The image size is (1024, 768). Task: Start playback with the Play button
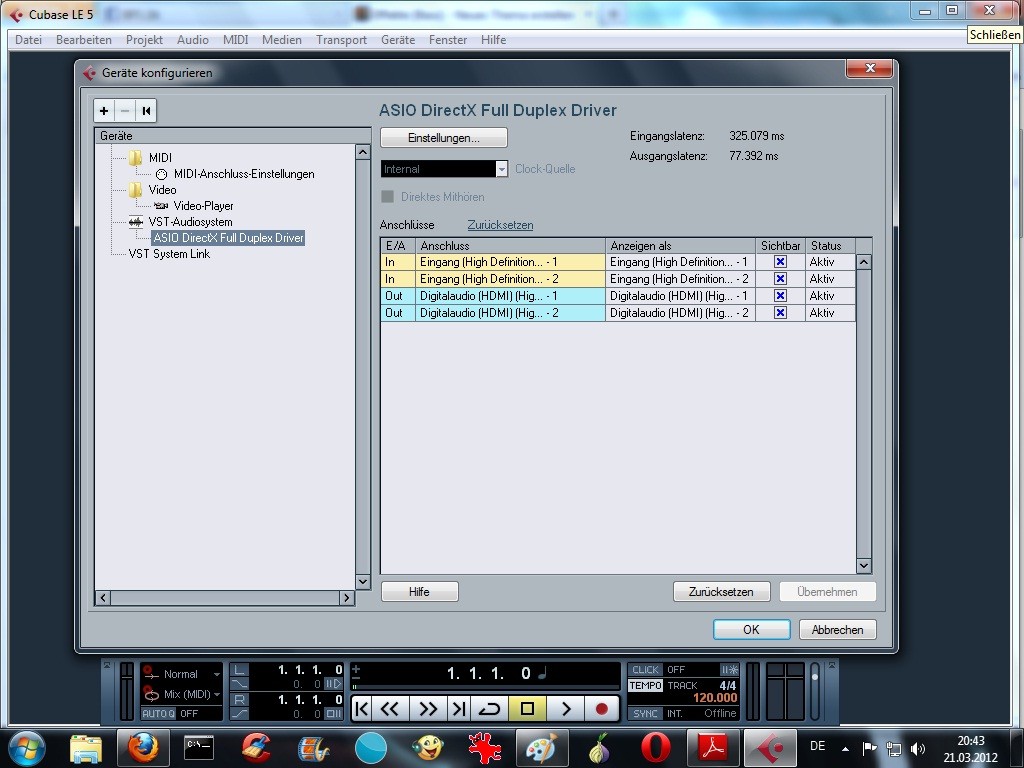(x=566, y=709)
